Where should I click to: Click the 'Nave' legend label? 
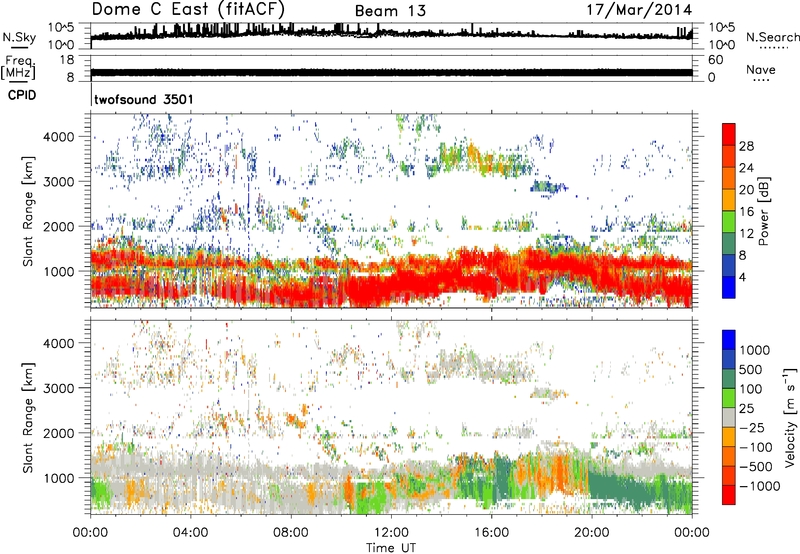coord(760,69)
